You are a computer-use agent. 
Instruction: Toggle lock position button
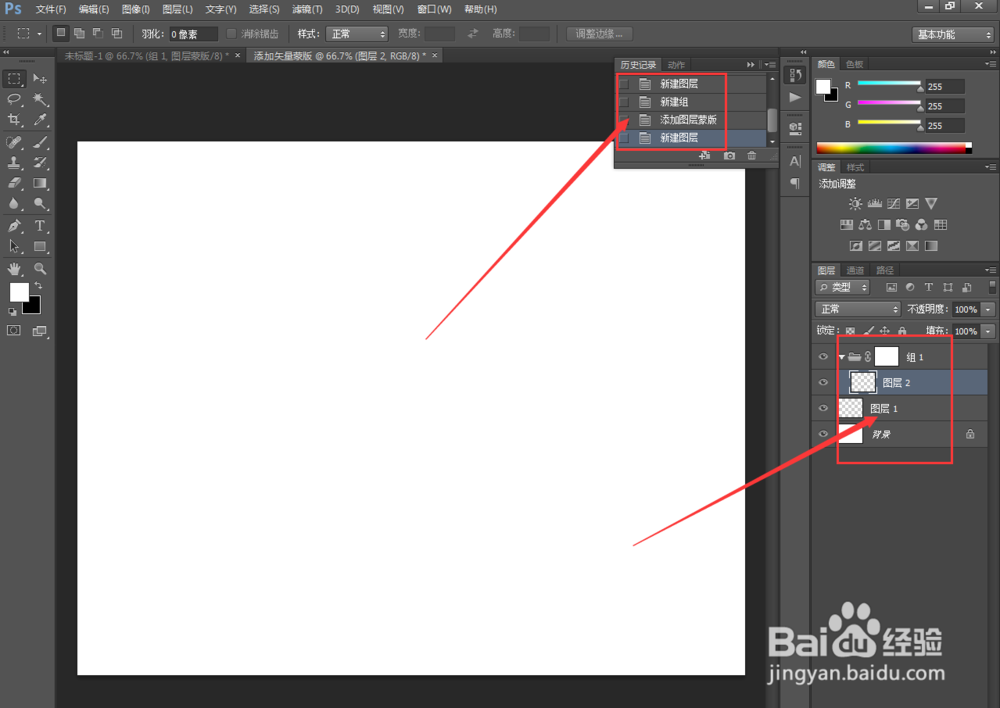point(885,331)
